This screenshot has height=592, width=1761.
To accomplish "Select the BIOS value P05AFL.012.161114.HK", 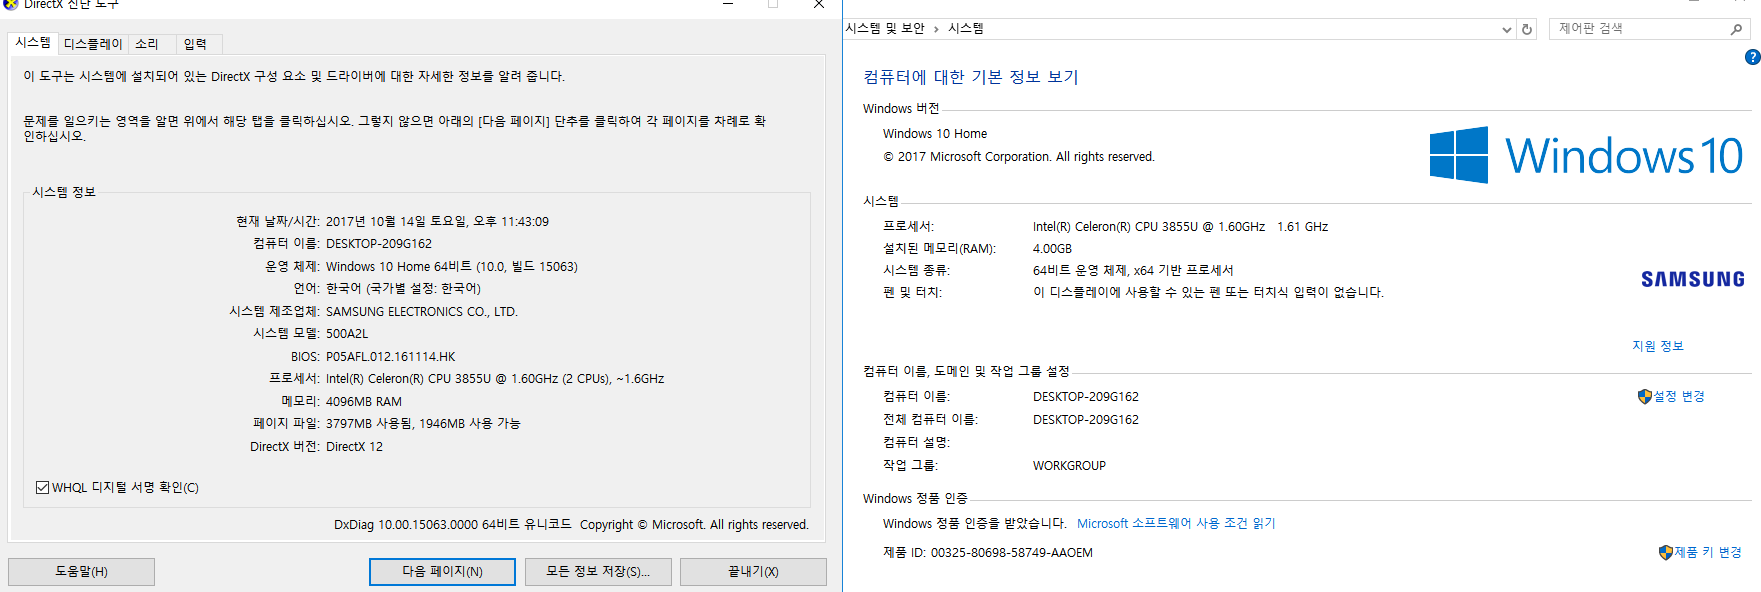I will [391, 357].
